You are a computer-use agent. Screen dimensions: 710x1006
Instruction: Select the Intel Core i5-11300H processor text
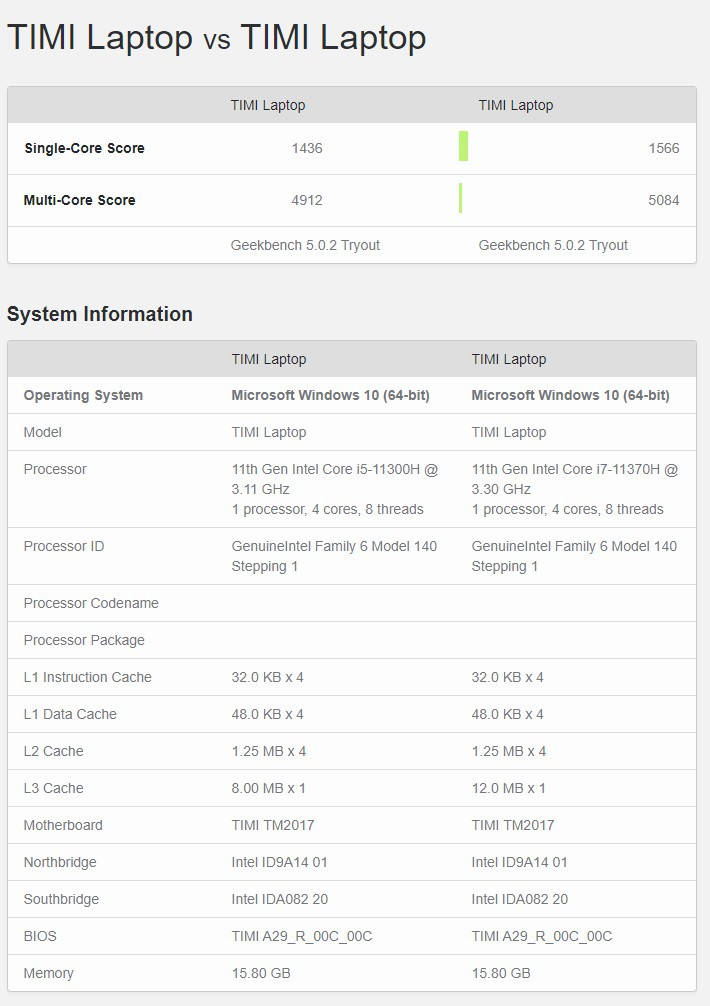(334, 489)
